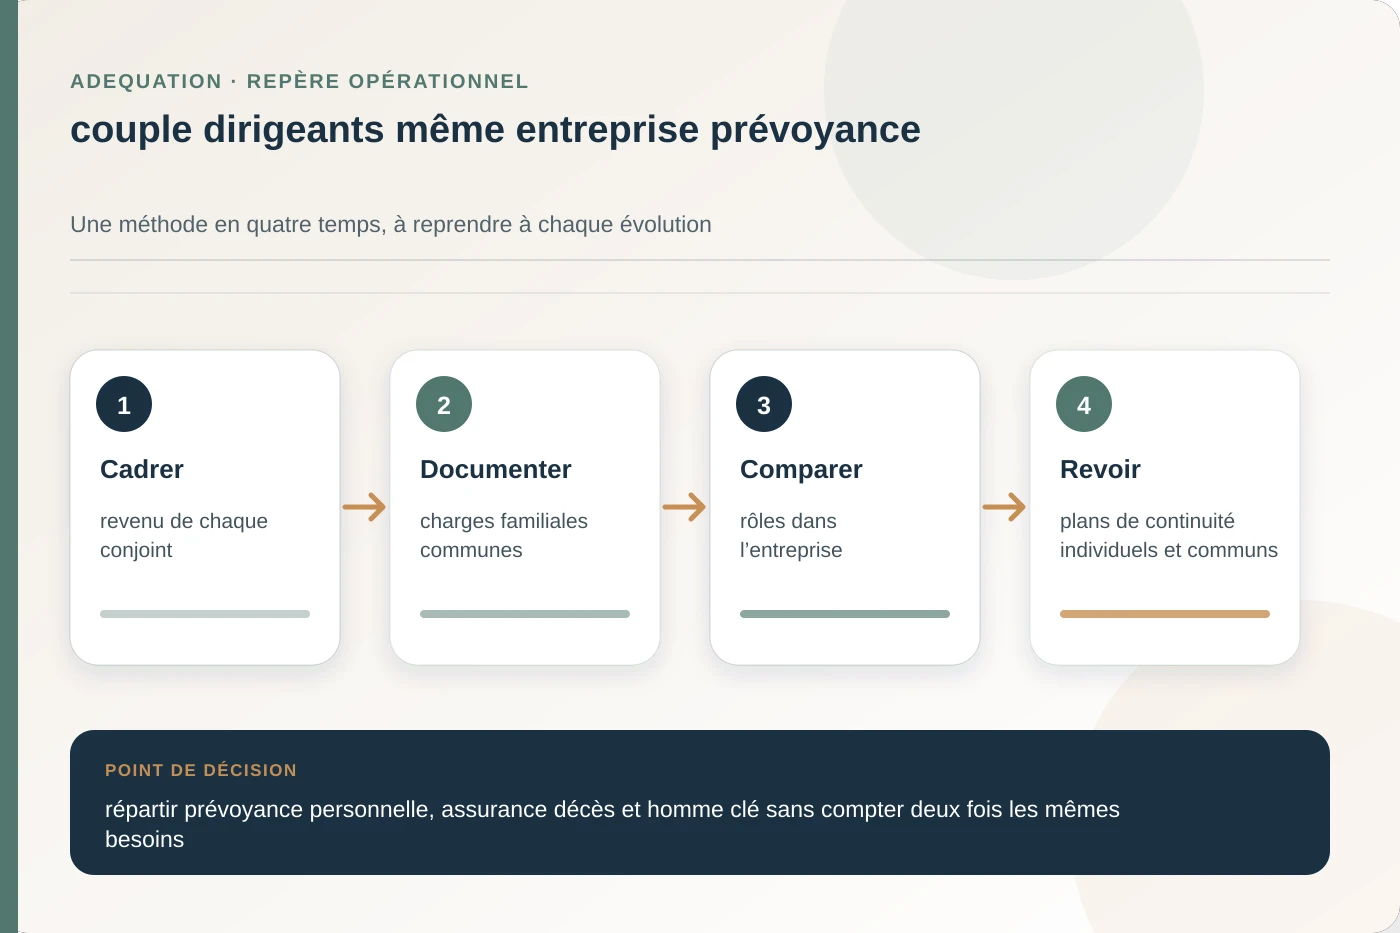Click subtitle 'Une méthode en quatre temps'
The height and width of the screenshot is (933, 1400).
[x=391, y=225]
